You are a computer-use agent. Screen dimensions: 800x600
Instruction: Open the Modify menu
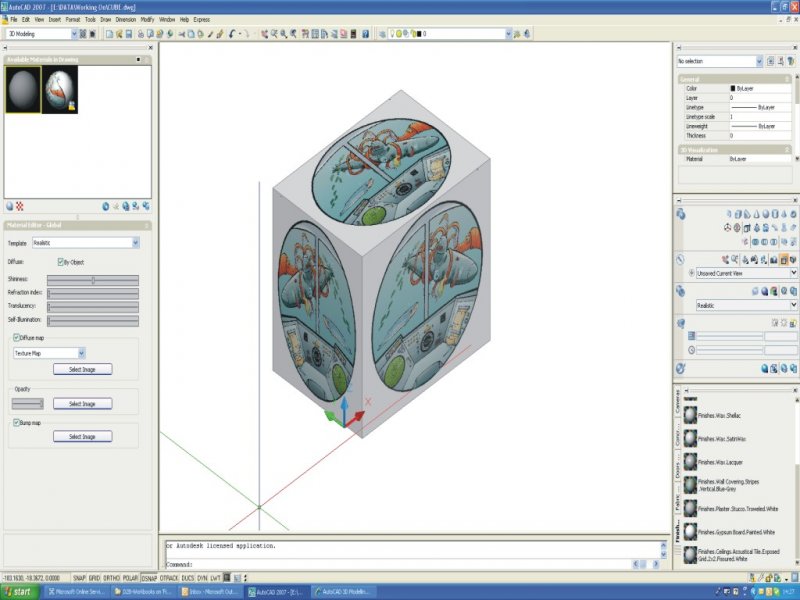tap(147, 19)
